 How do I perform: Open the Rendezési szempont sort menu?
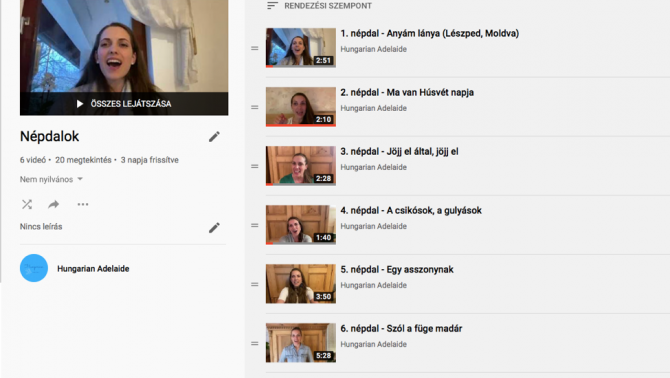(x=319, y=6)
